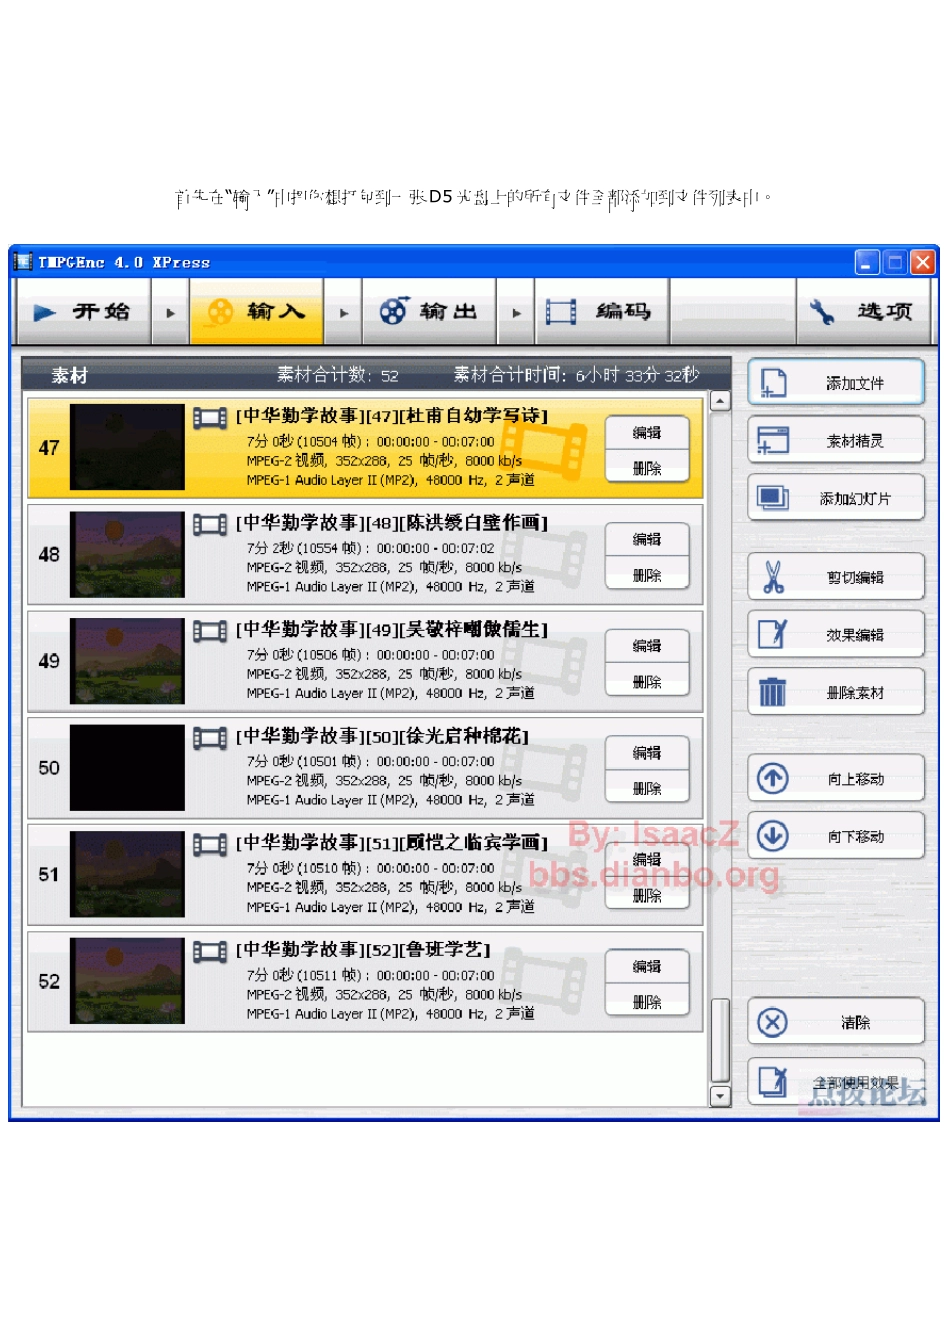Click the TMPGEnc title bar app icon
This screenshot has height=1344, width=950.
[x=23, y=262]
